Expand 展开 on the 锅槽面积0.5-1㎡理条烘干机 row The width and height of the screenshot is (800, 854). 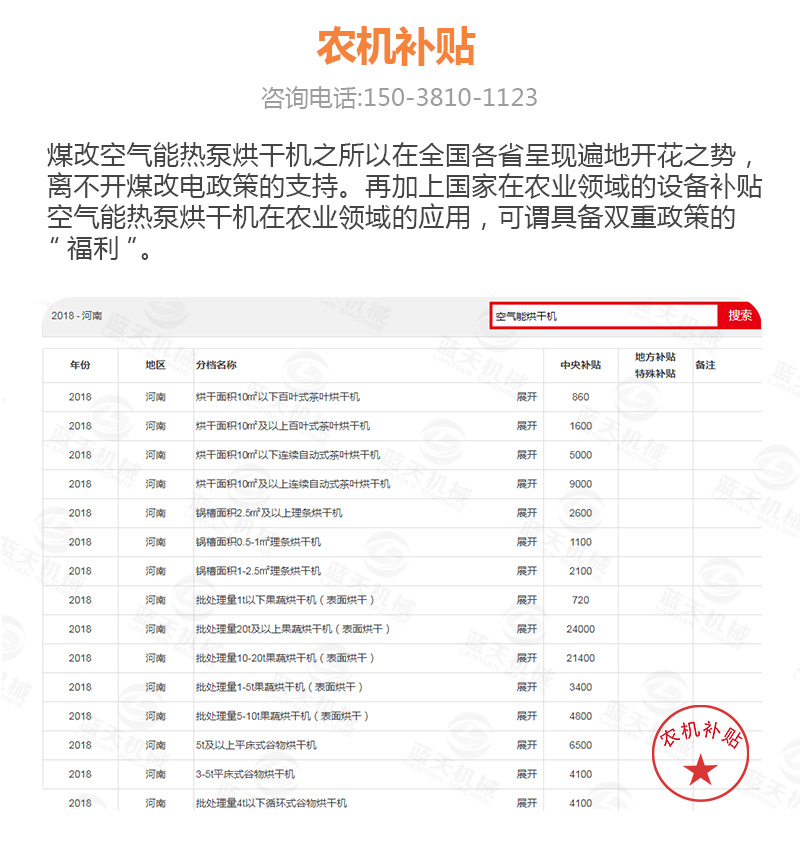526,542
